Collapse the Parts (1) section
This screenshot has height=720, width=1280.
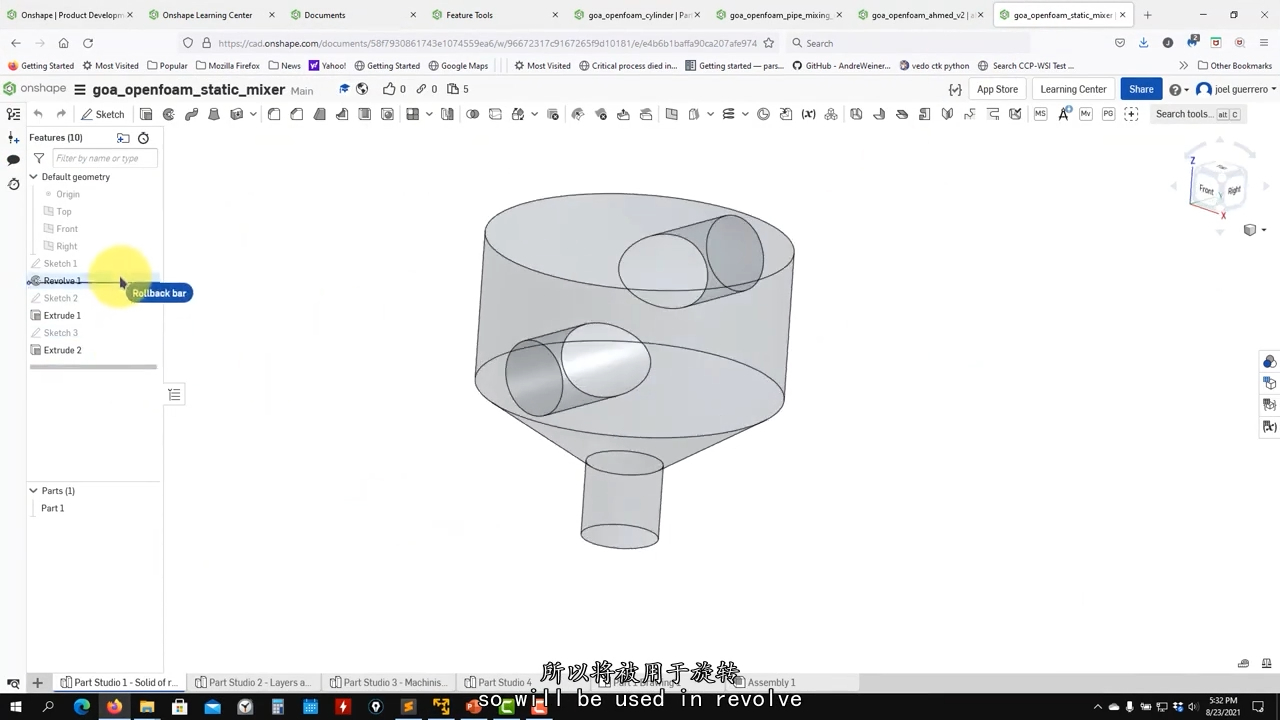click(33, 490)
